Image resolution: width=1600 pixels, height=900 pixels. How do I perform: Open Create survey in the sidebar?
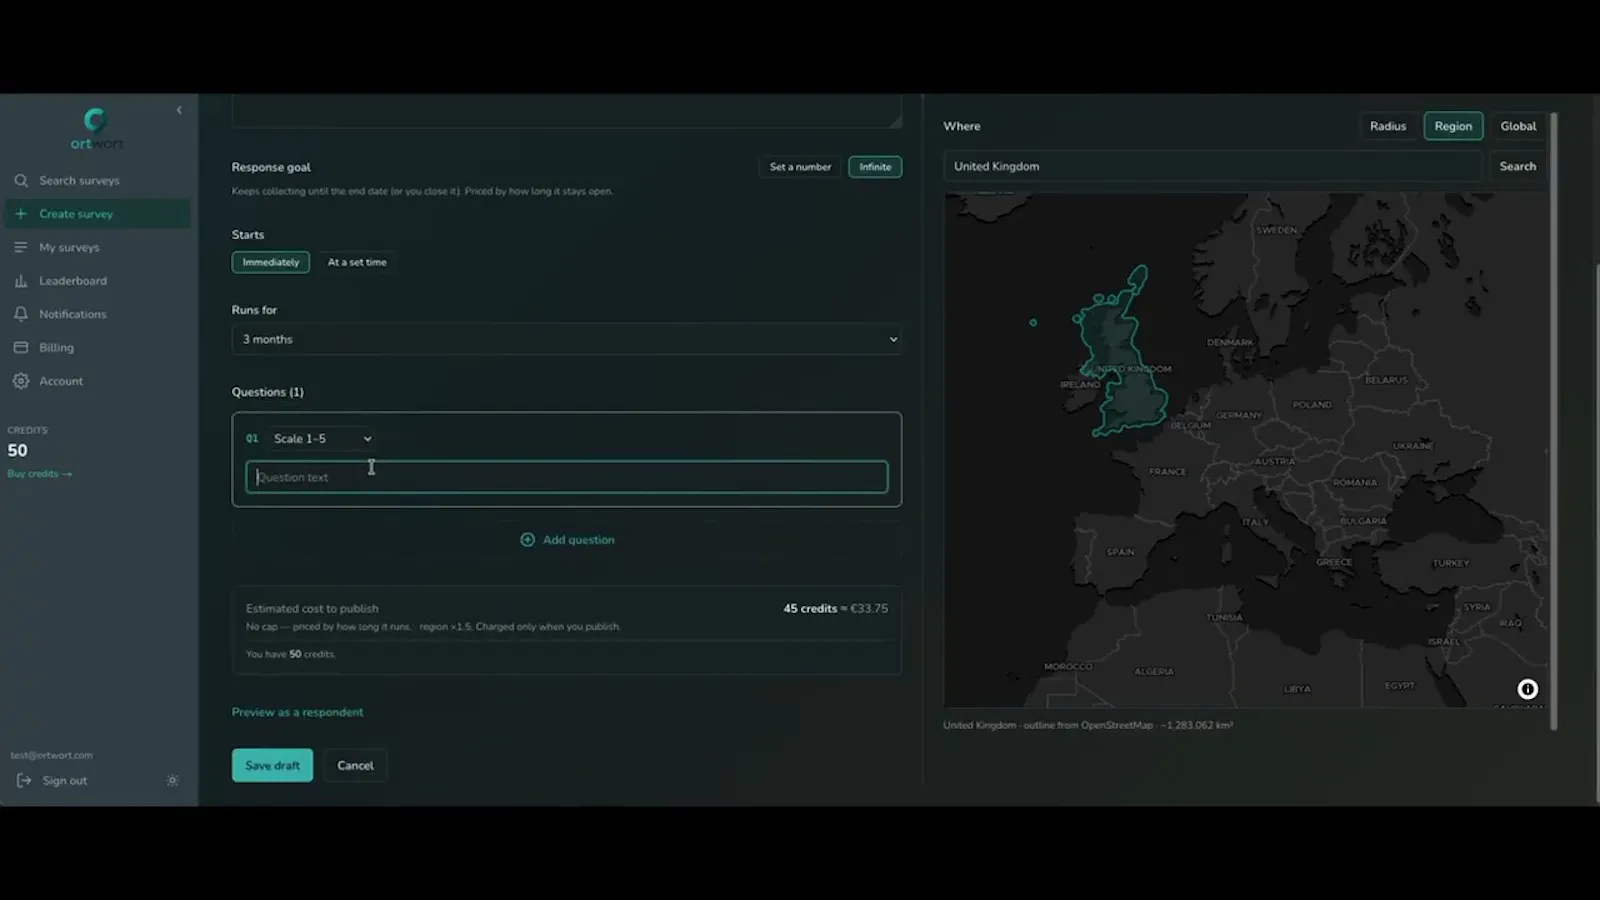[98, 214]
